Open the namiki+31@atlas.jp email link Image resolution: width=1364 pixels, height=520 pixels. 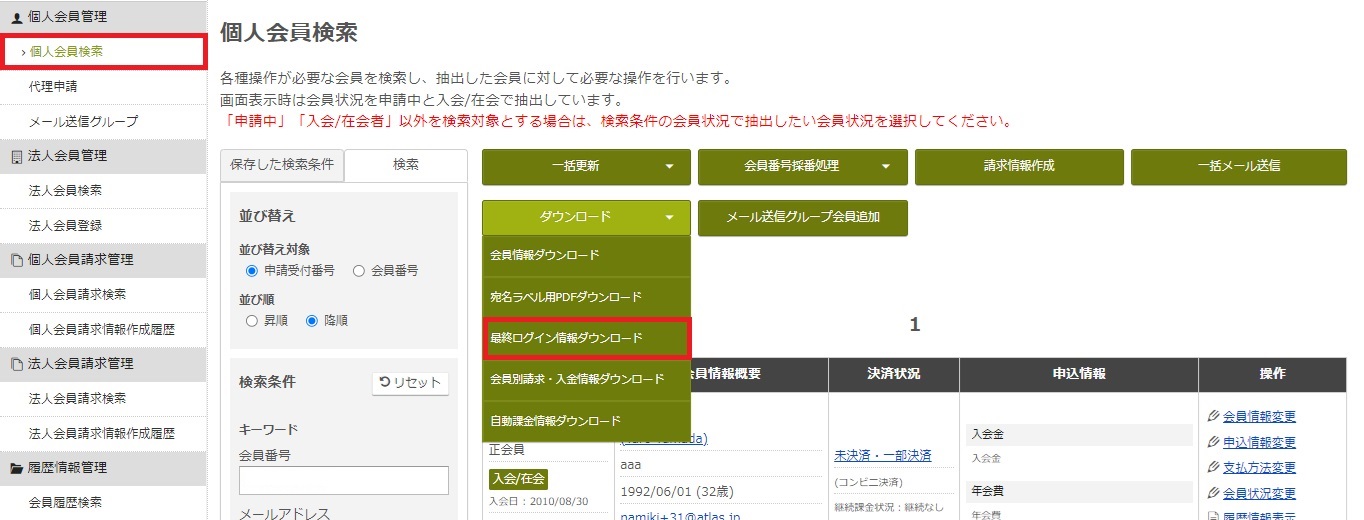681,516
